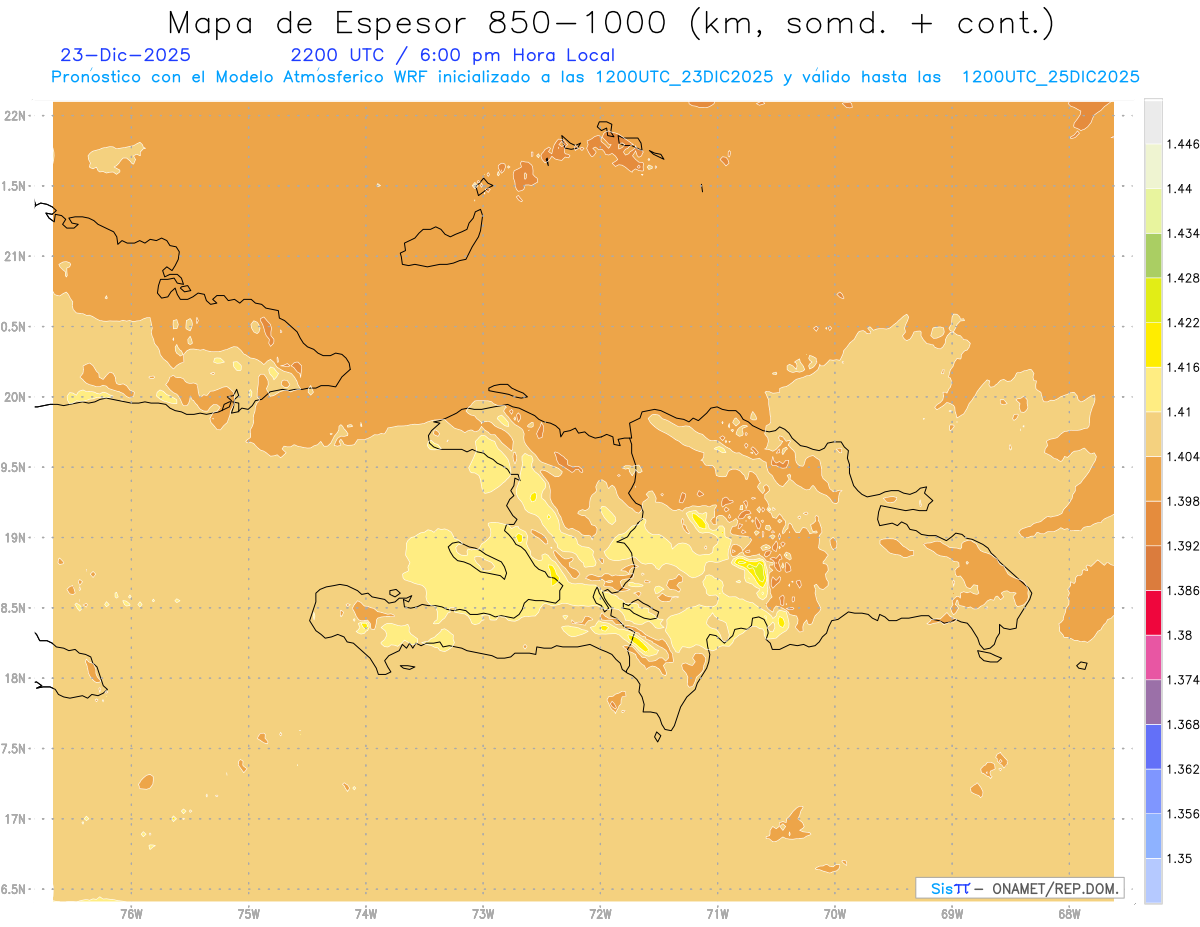The height and width of the screenshot is (927, 1200).
Task: Select the legend value '1.416'
Action: click(x=1182, y=367)
